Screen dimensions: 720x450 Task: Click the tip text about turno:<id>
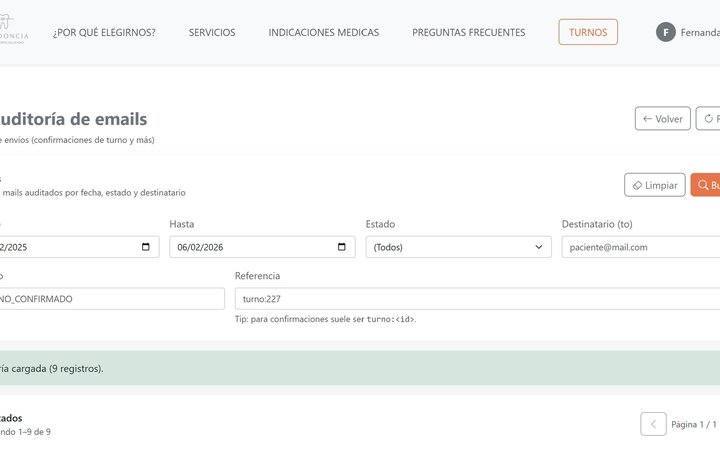coord(326,319)
